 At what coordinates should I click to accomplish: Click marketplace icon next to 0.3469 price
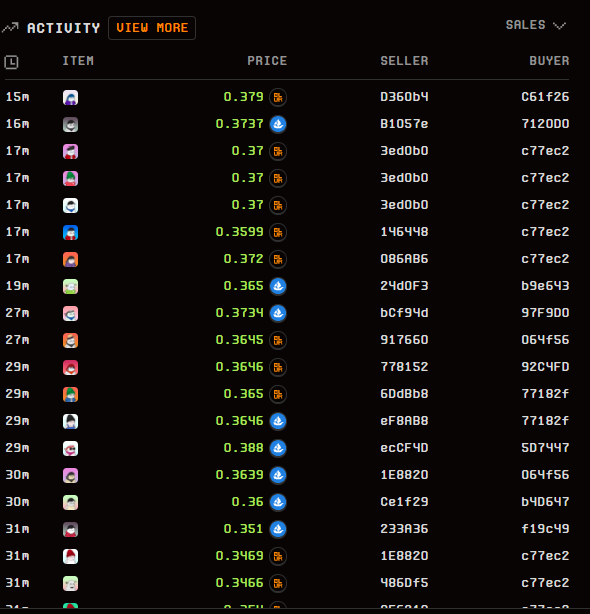(278, 556)
